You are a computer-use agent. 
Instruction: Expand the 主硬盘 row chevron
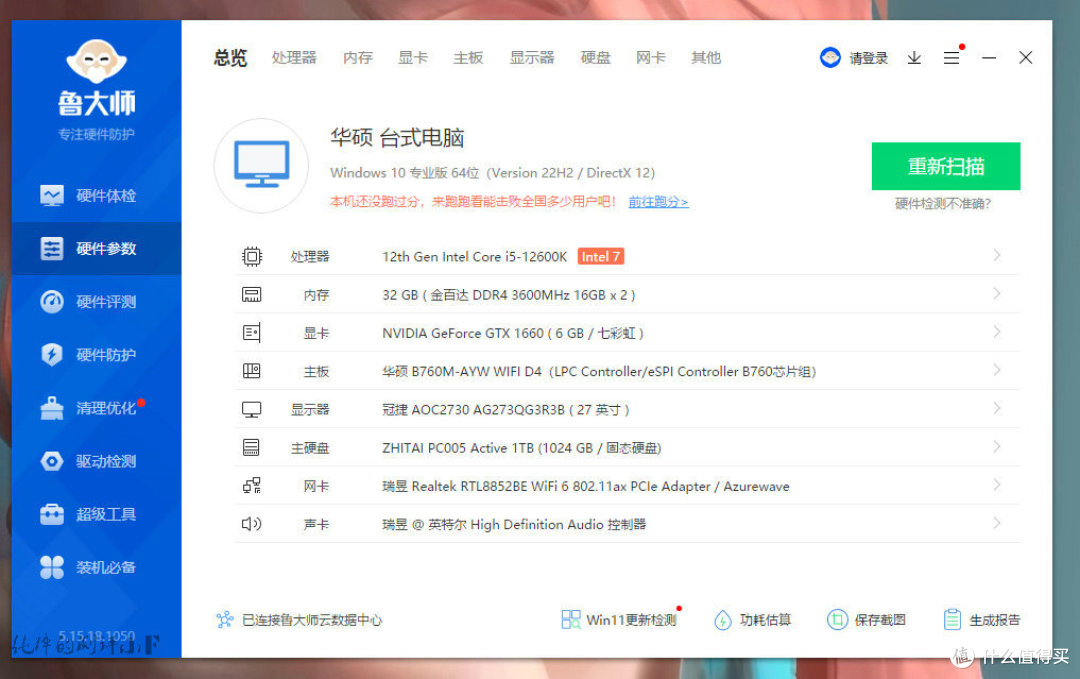[997, 447]
